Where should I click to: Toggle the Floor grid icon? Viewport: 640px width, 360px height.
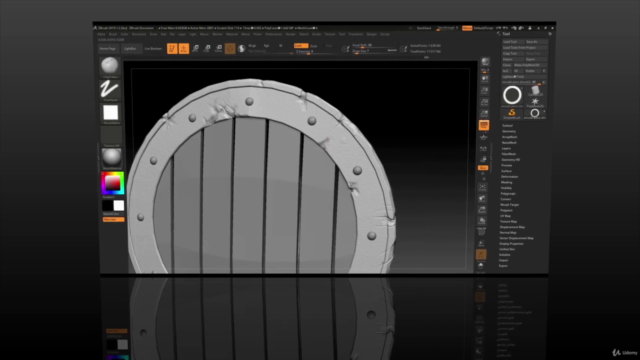[484, 138]
